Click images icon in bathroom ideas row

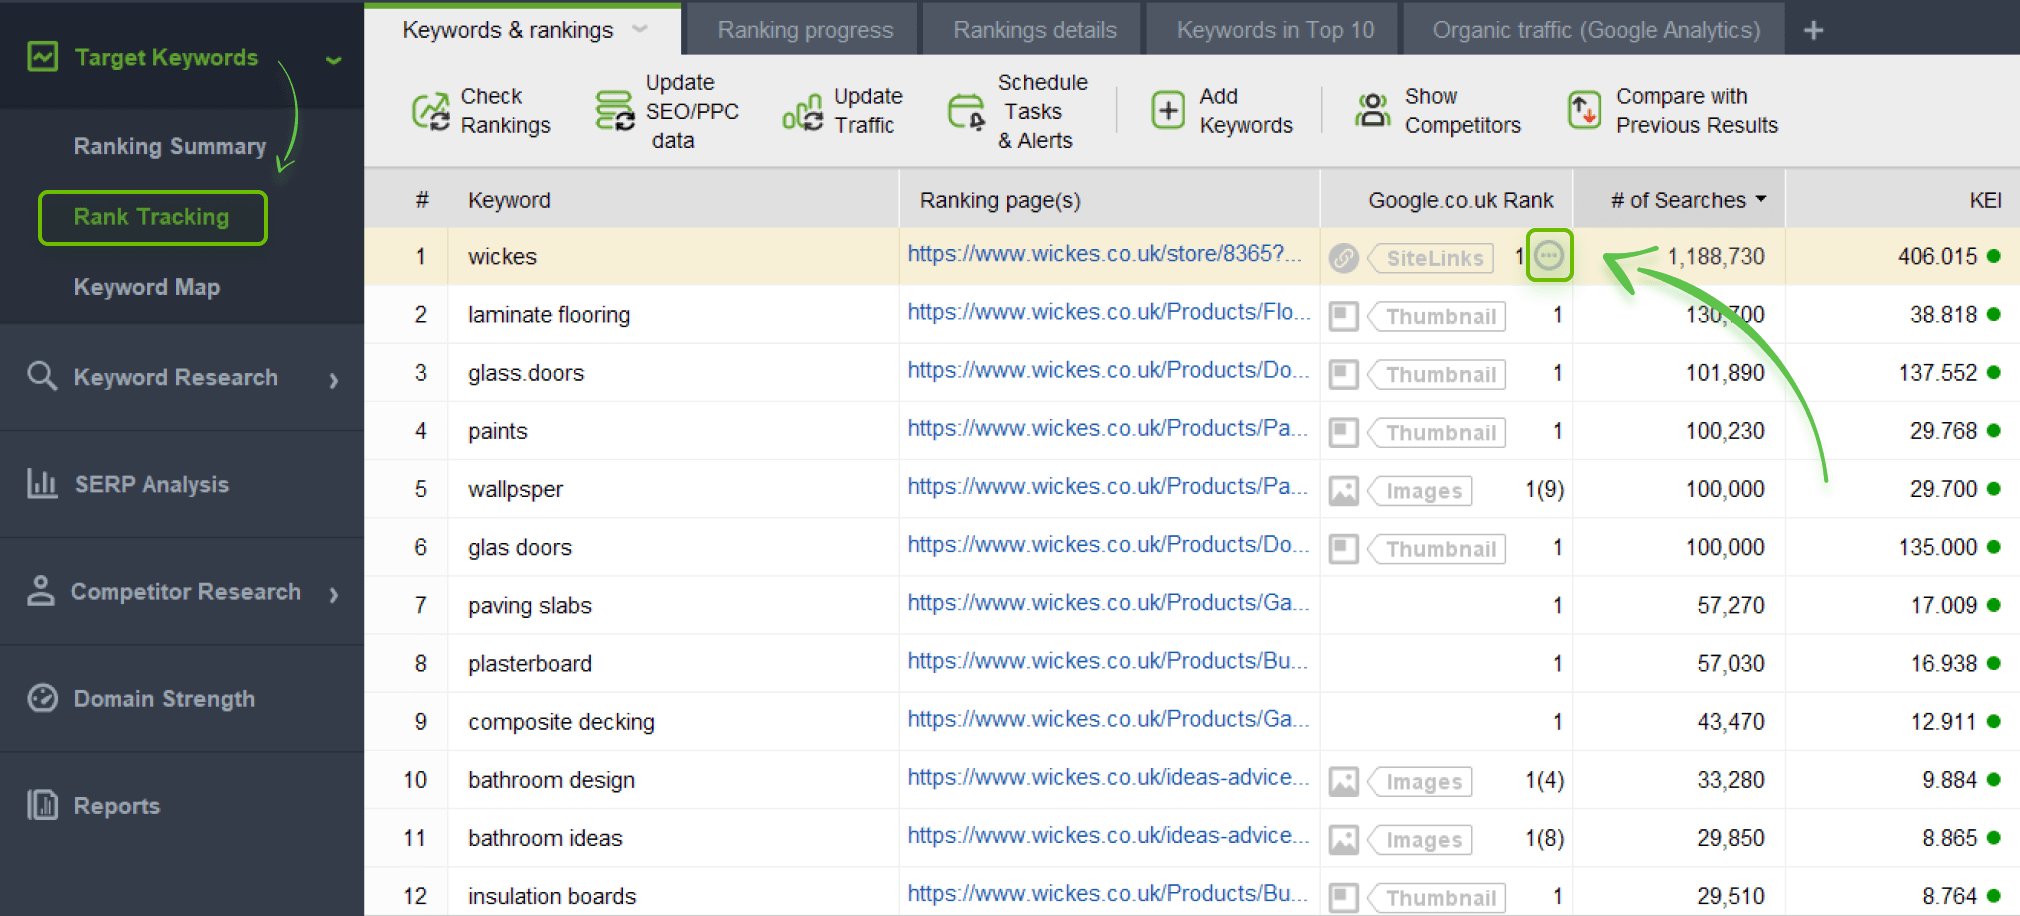[1344, 840]
